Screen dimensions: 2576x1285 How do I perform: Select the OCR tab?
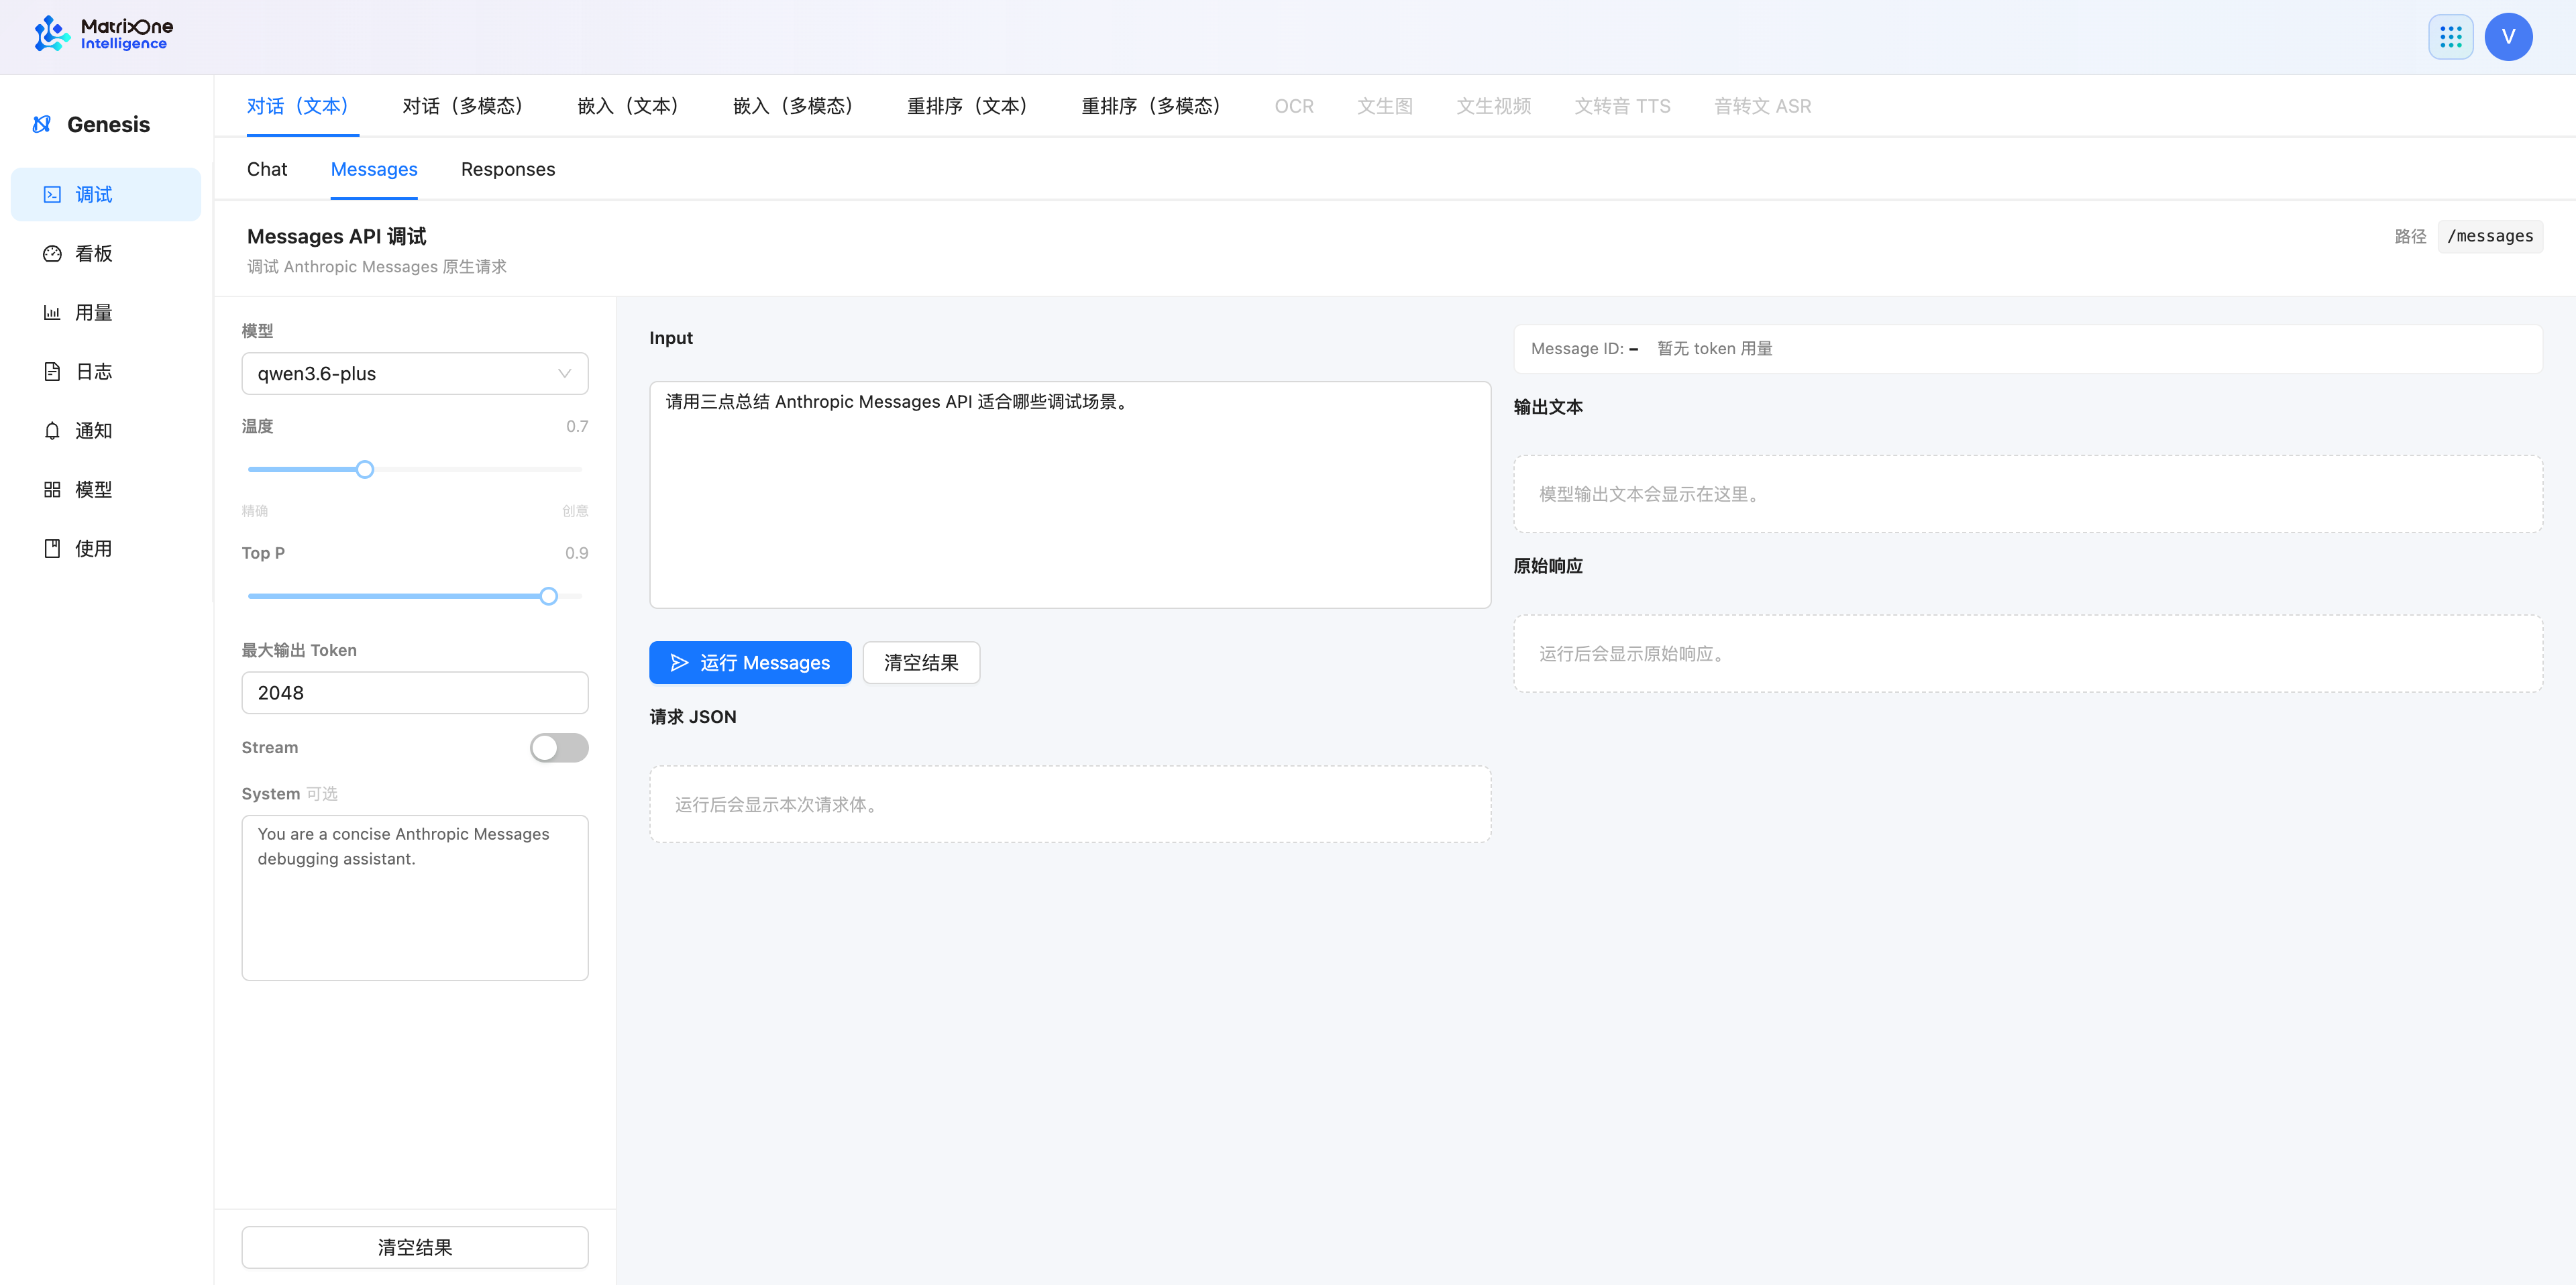(x=1294, y=106)
